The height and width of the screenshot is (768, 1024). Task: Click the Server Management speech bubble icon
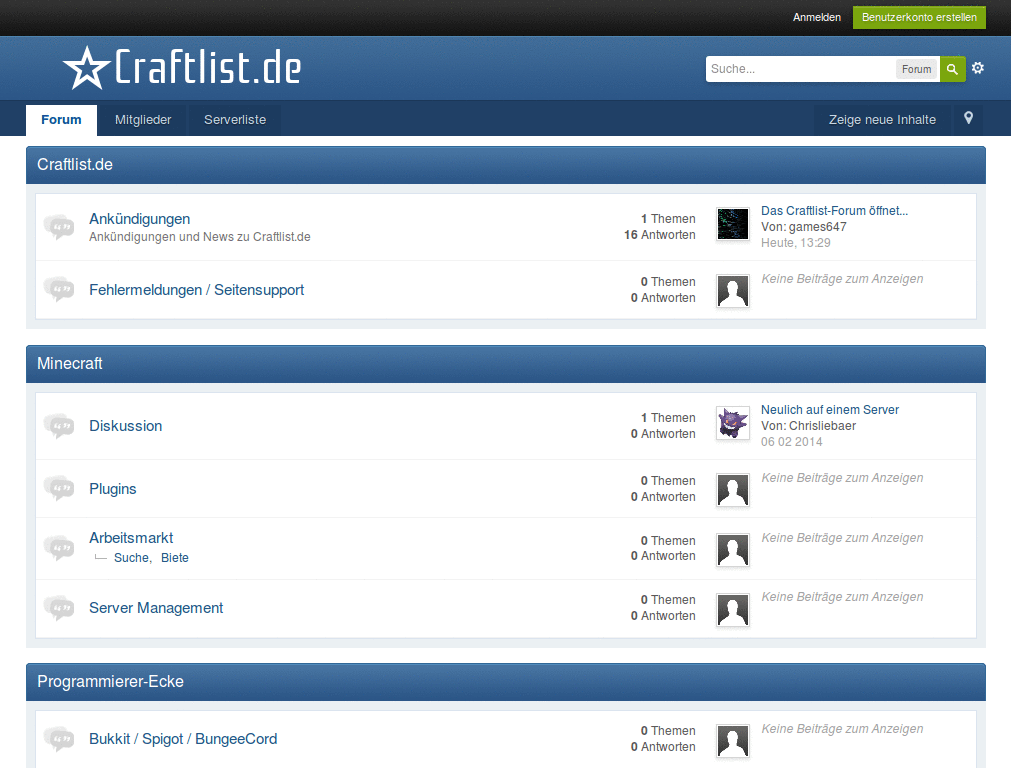[59, 608]
